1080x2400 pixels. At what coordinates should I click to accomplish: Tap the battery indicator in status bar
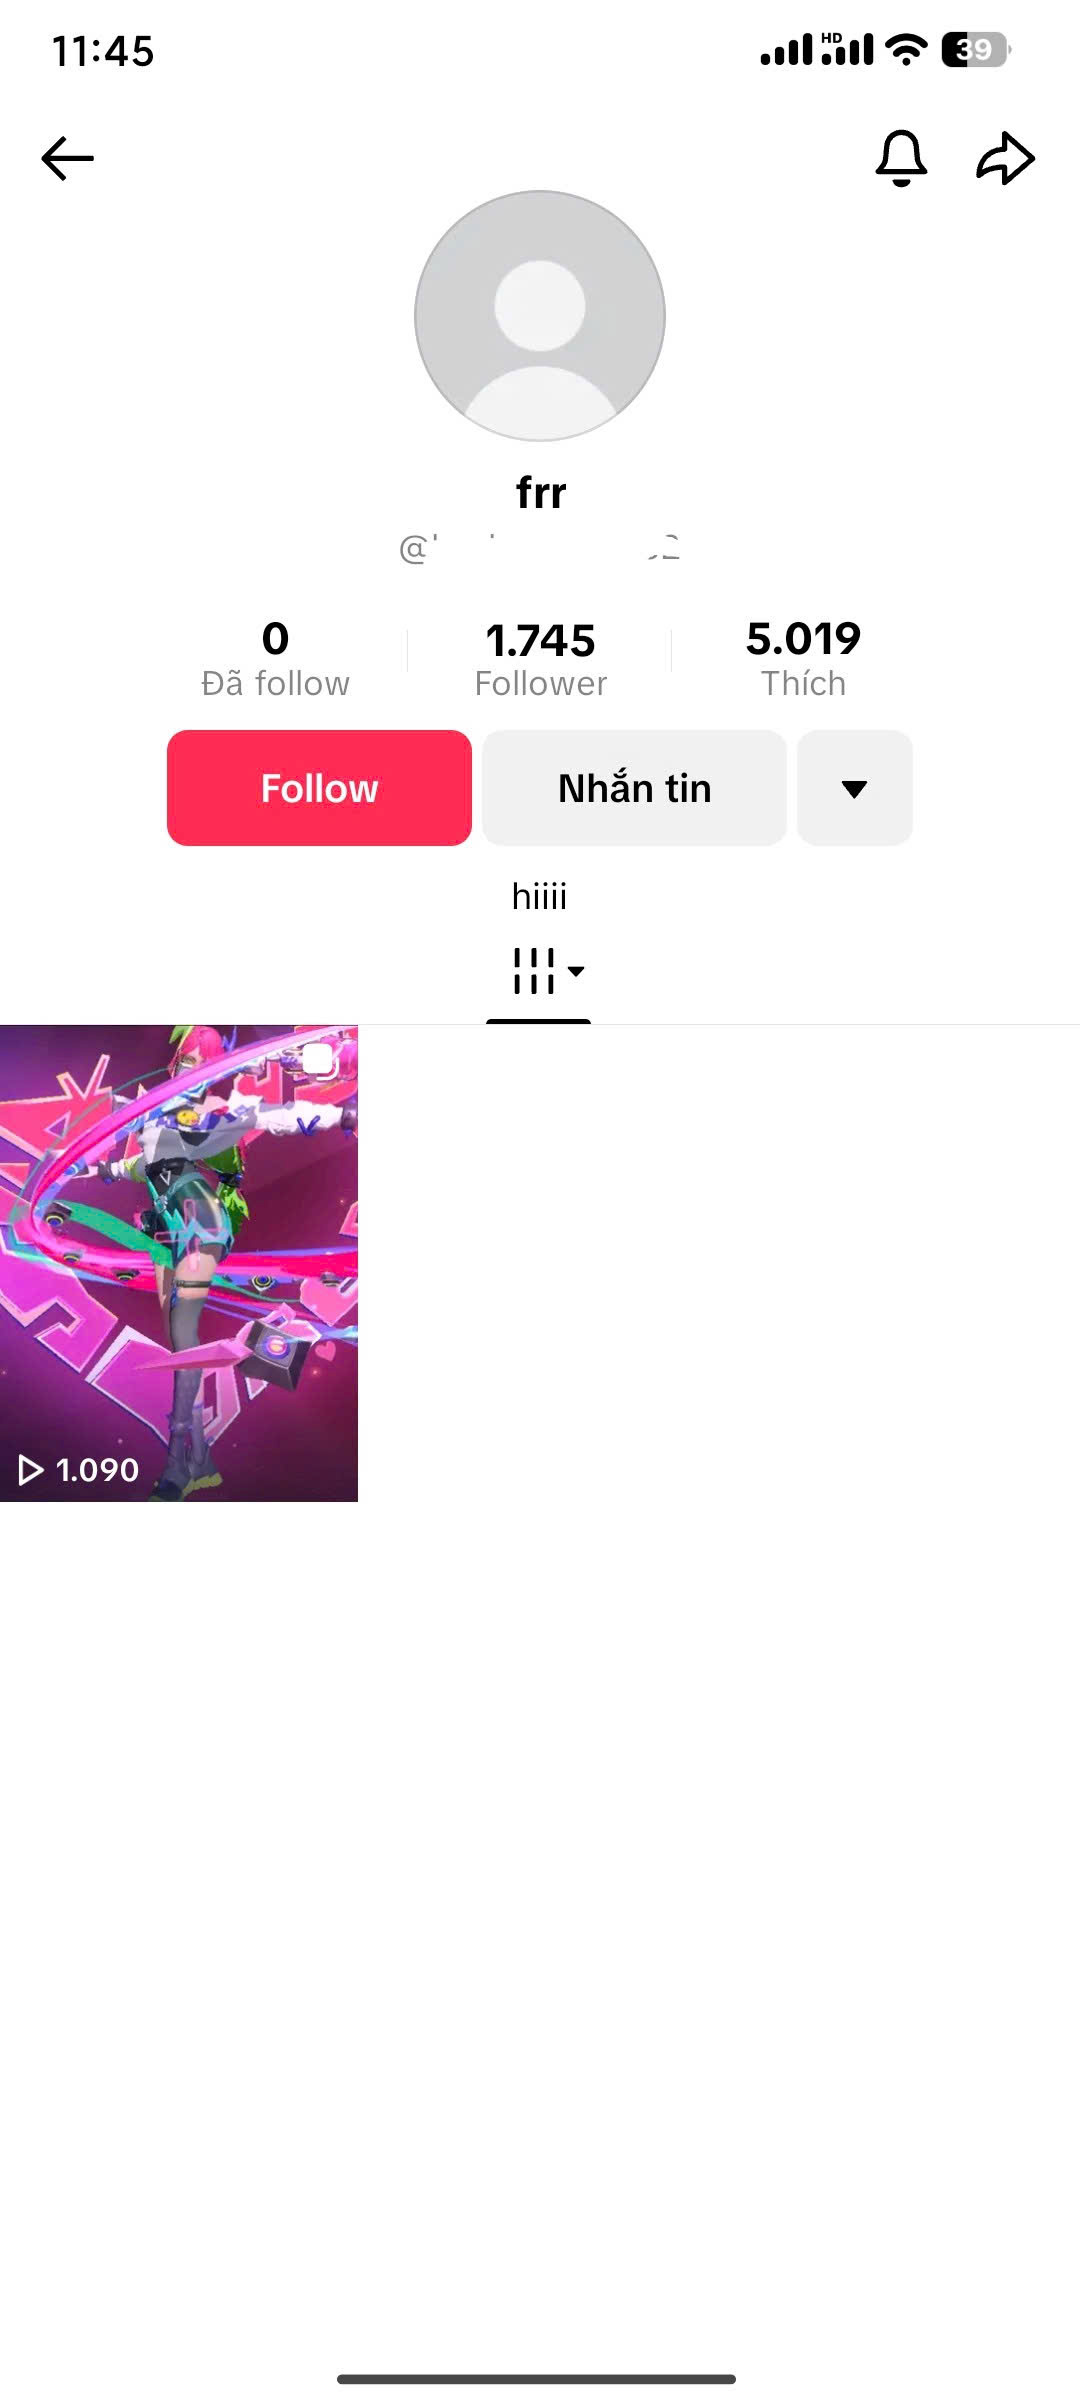point(976,49)
